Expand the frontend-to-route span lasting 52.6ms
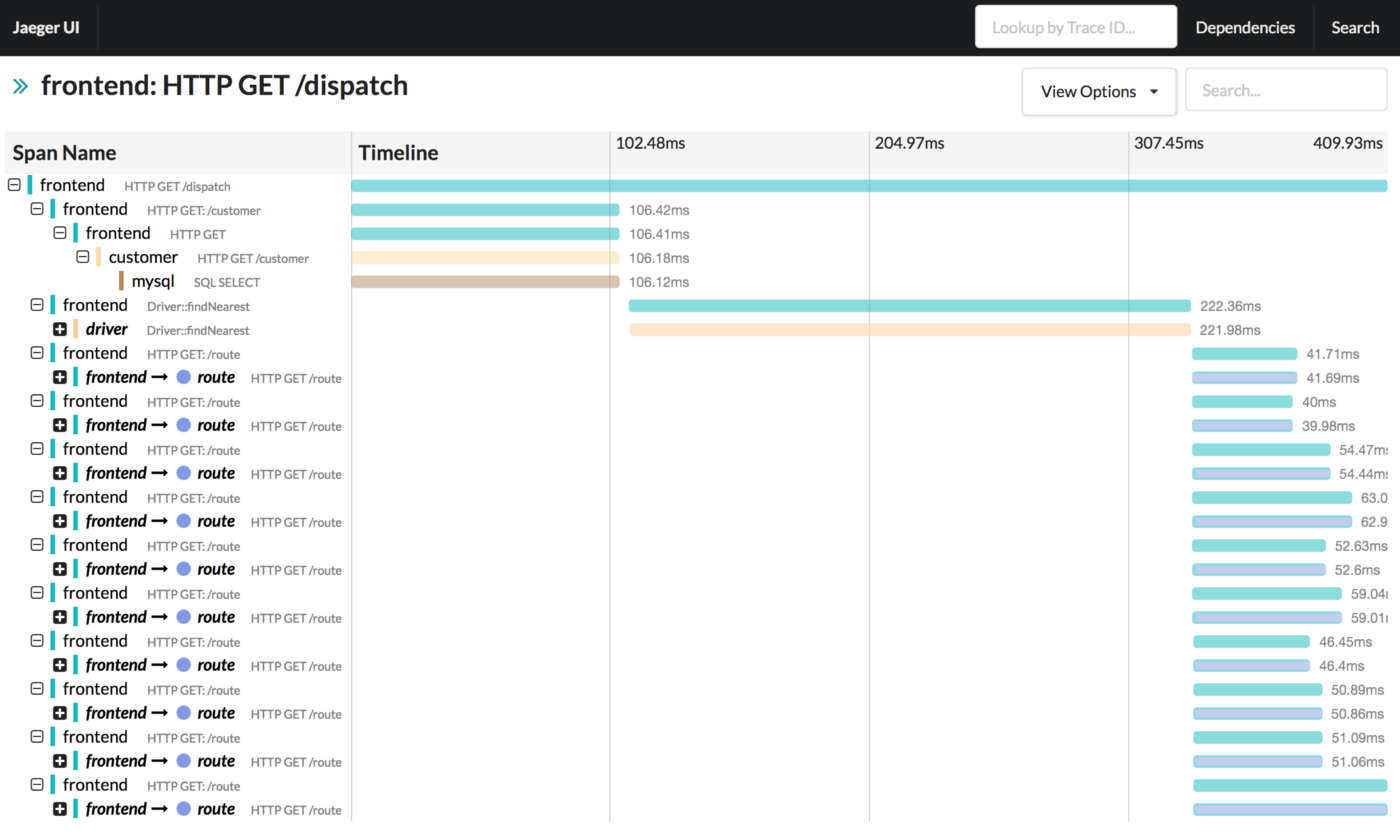 click(x=60, y=569)
